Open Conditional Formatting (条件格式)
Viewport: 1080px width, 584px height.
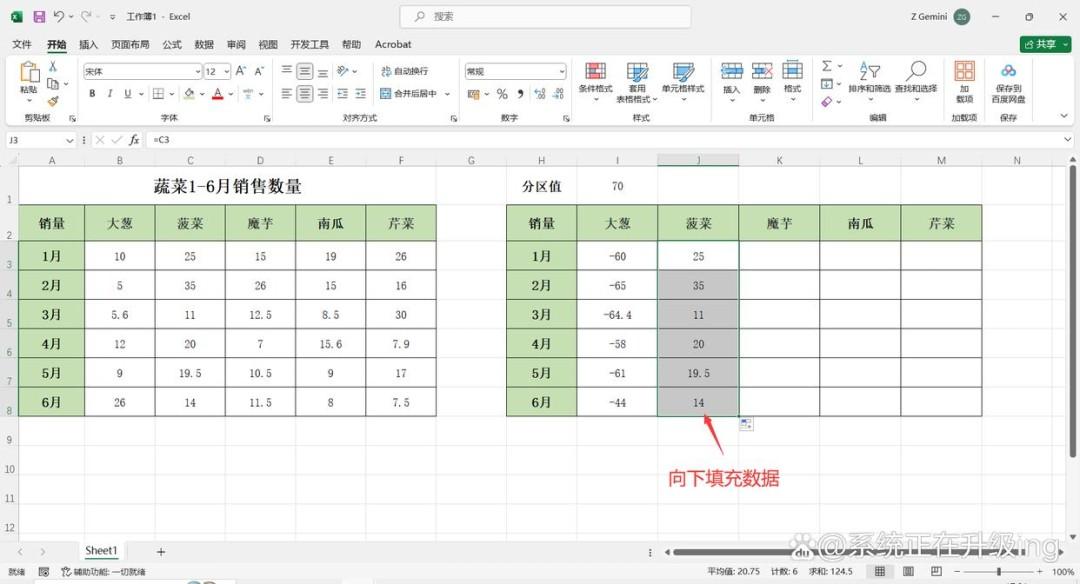click(595, 77)
